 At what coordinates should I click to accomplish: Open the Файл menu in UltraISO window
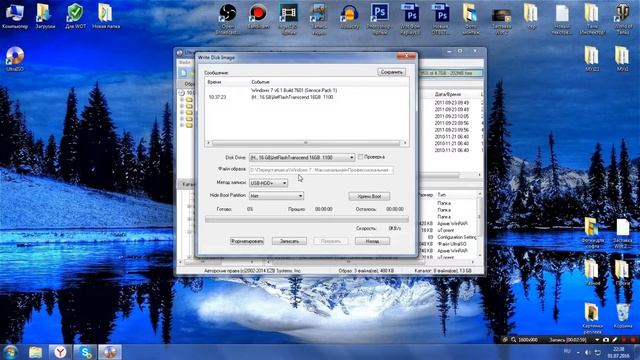(x=184, y=62)
